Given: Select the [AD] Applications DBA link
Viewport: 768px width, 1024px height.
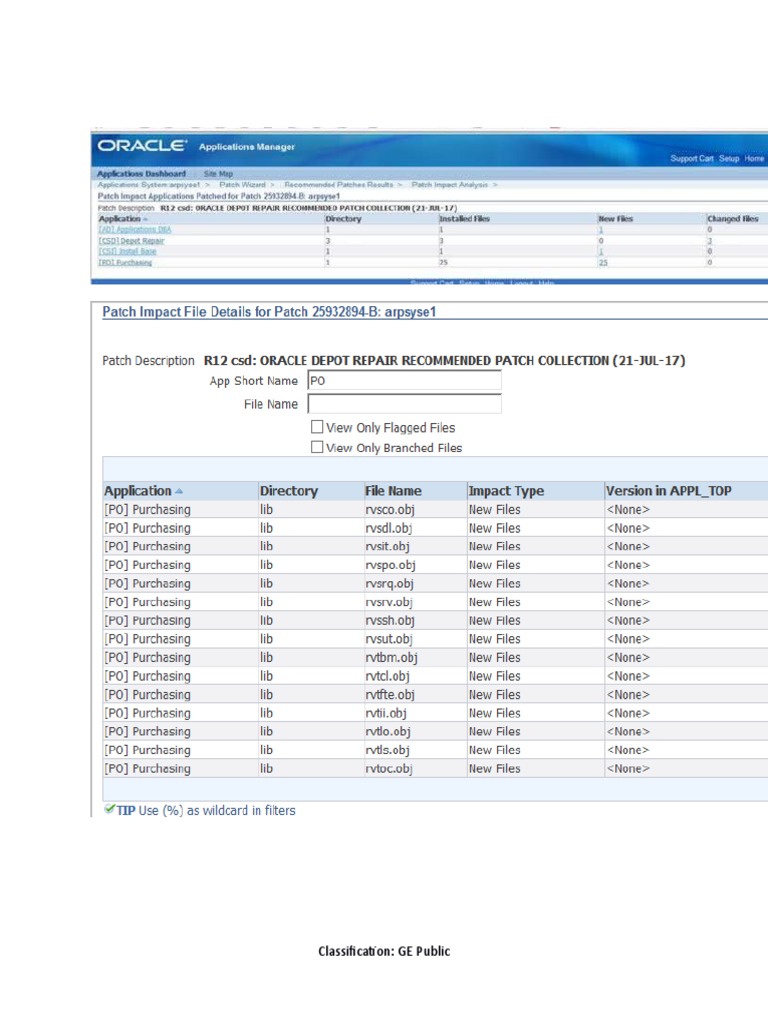Looking at the screenshot, I should pyautogui.click(x=128, y=229).
